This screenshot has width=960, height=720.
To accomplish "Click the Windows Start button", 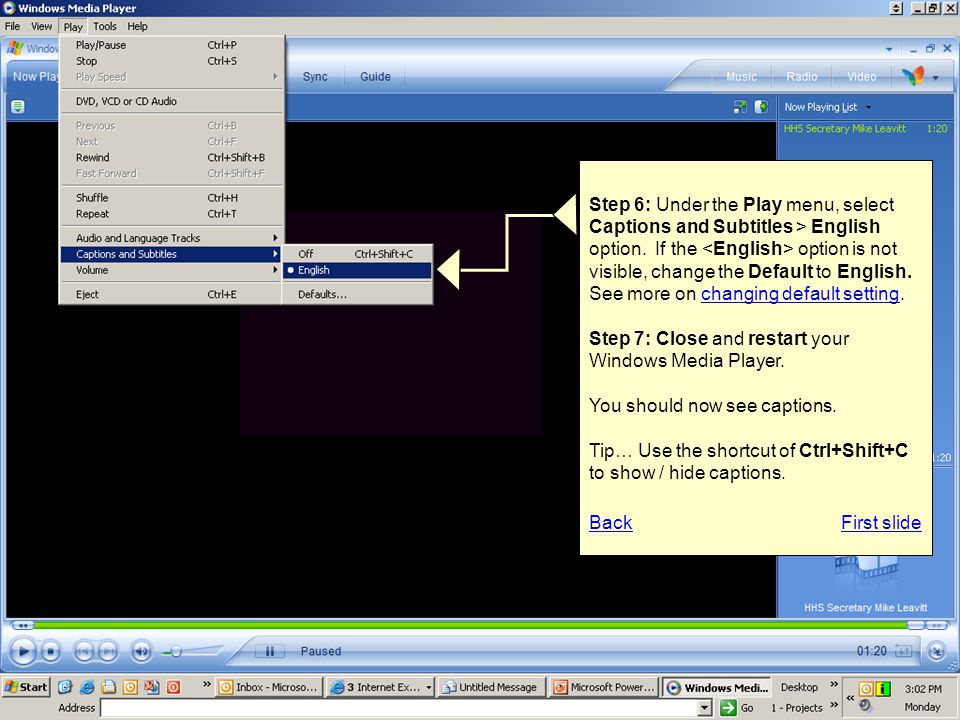I will pyautogui.click(x=26, y=687).
